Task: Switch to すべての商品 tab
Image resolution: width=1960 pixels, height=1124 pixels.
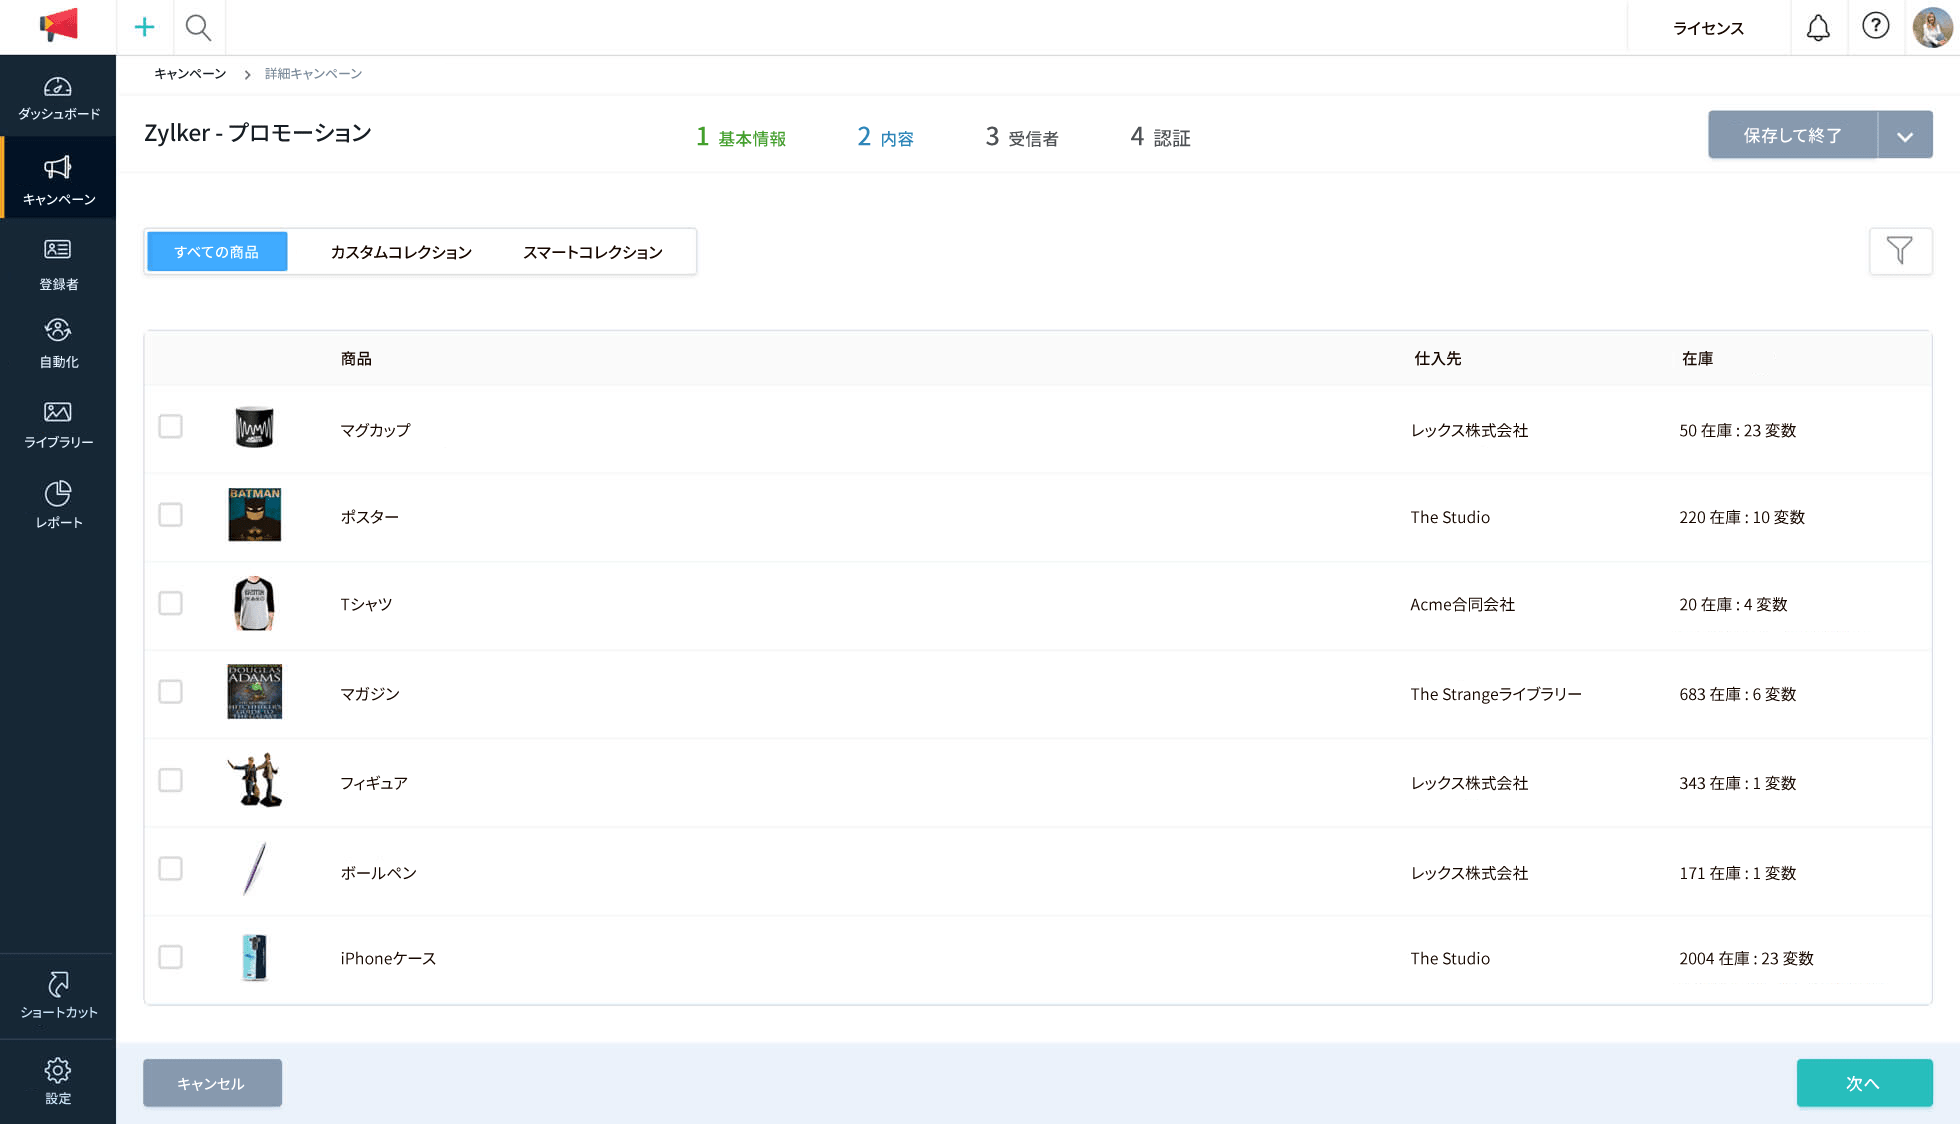Action: (217, 252)
